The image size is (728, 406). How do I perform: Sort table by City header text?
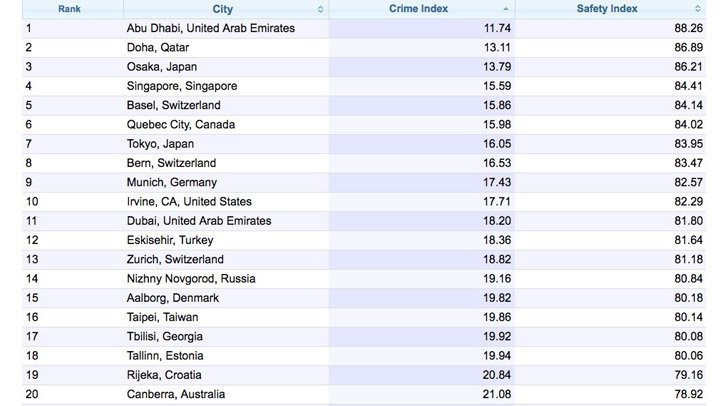click(223, 9)
